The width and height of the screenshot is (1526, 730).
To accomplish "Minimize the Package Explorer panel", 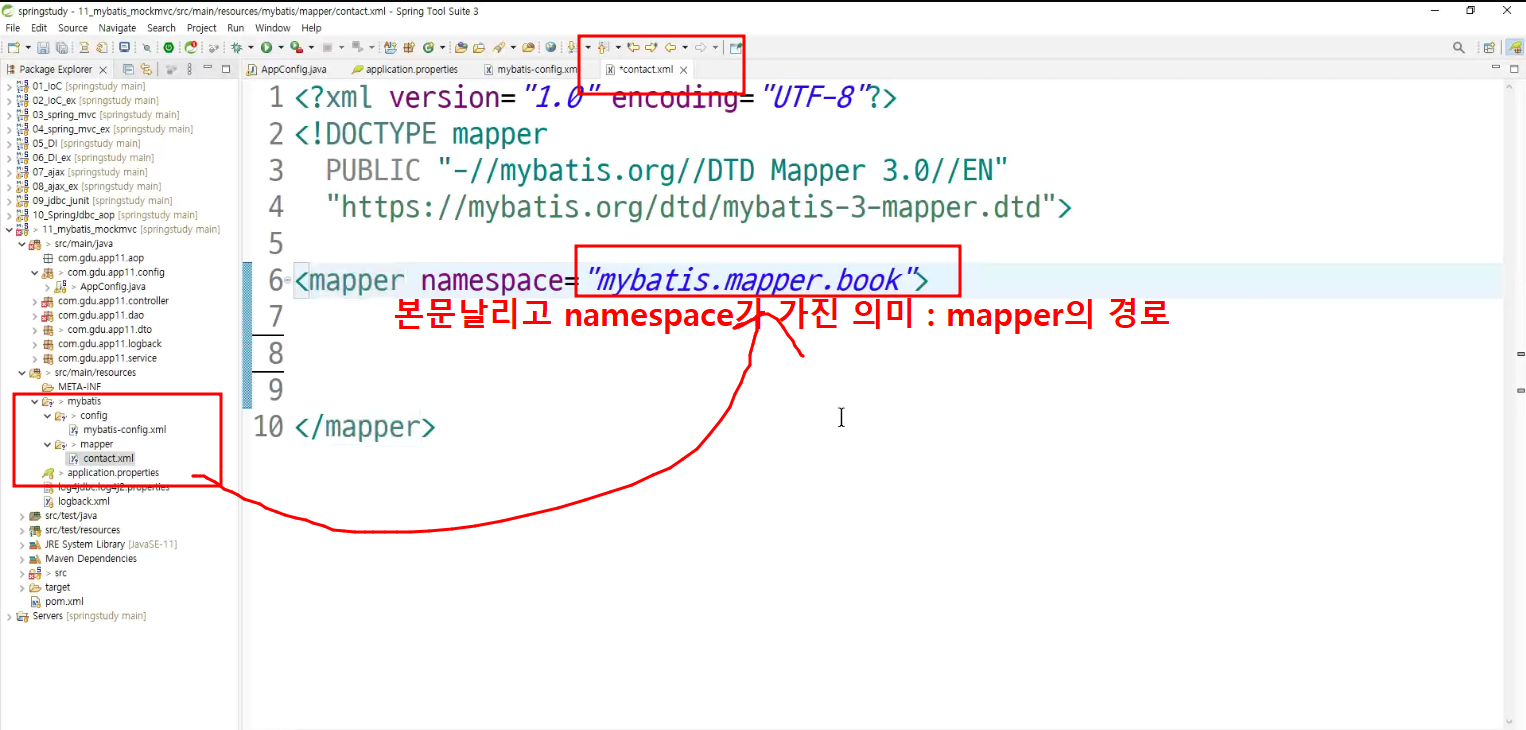I will click(208, 69).
